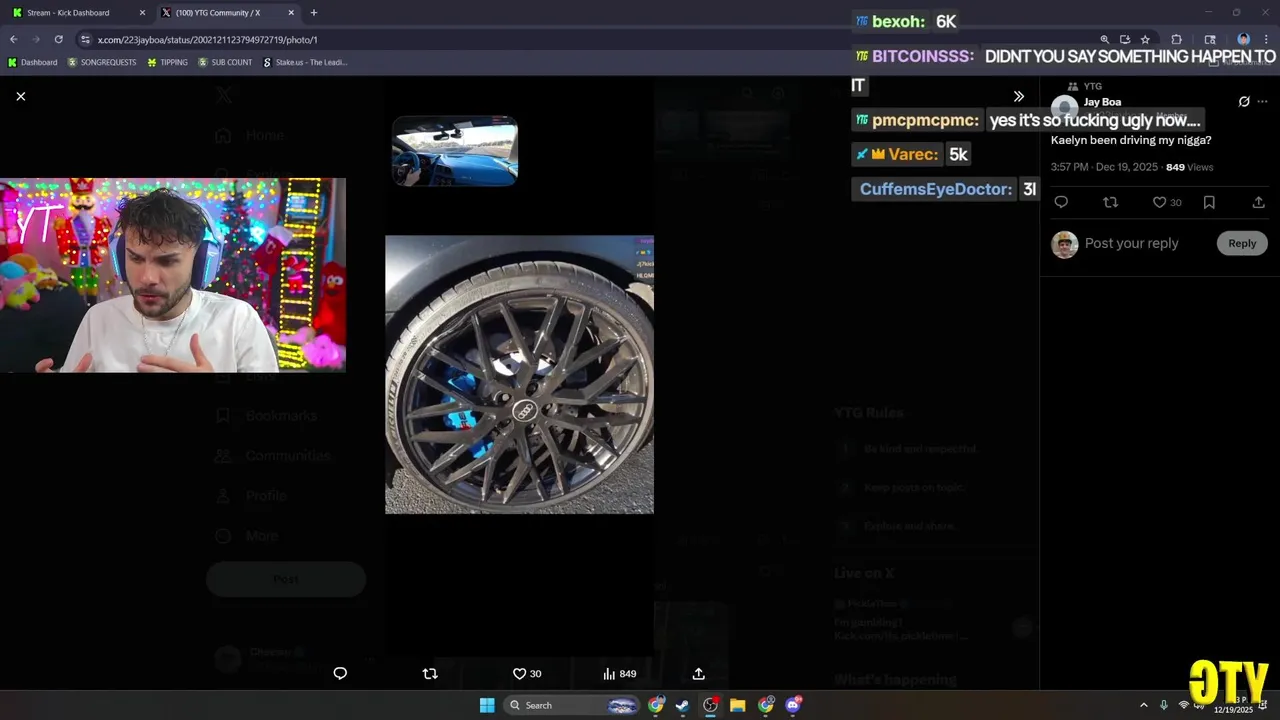The height and width of the screenshot is (720, 1280).
Task: Expand the hidden system tray icons chevron
Action: point(1144,705)
